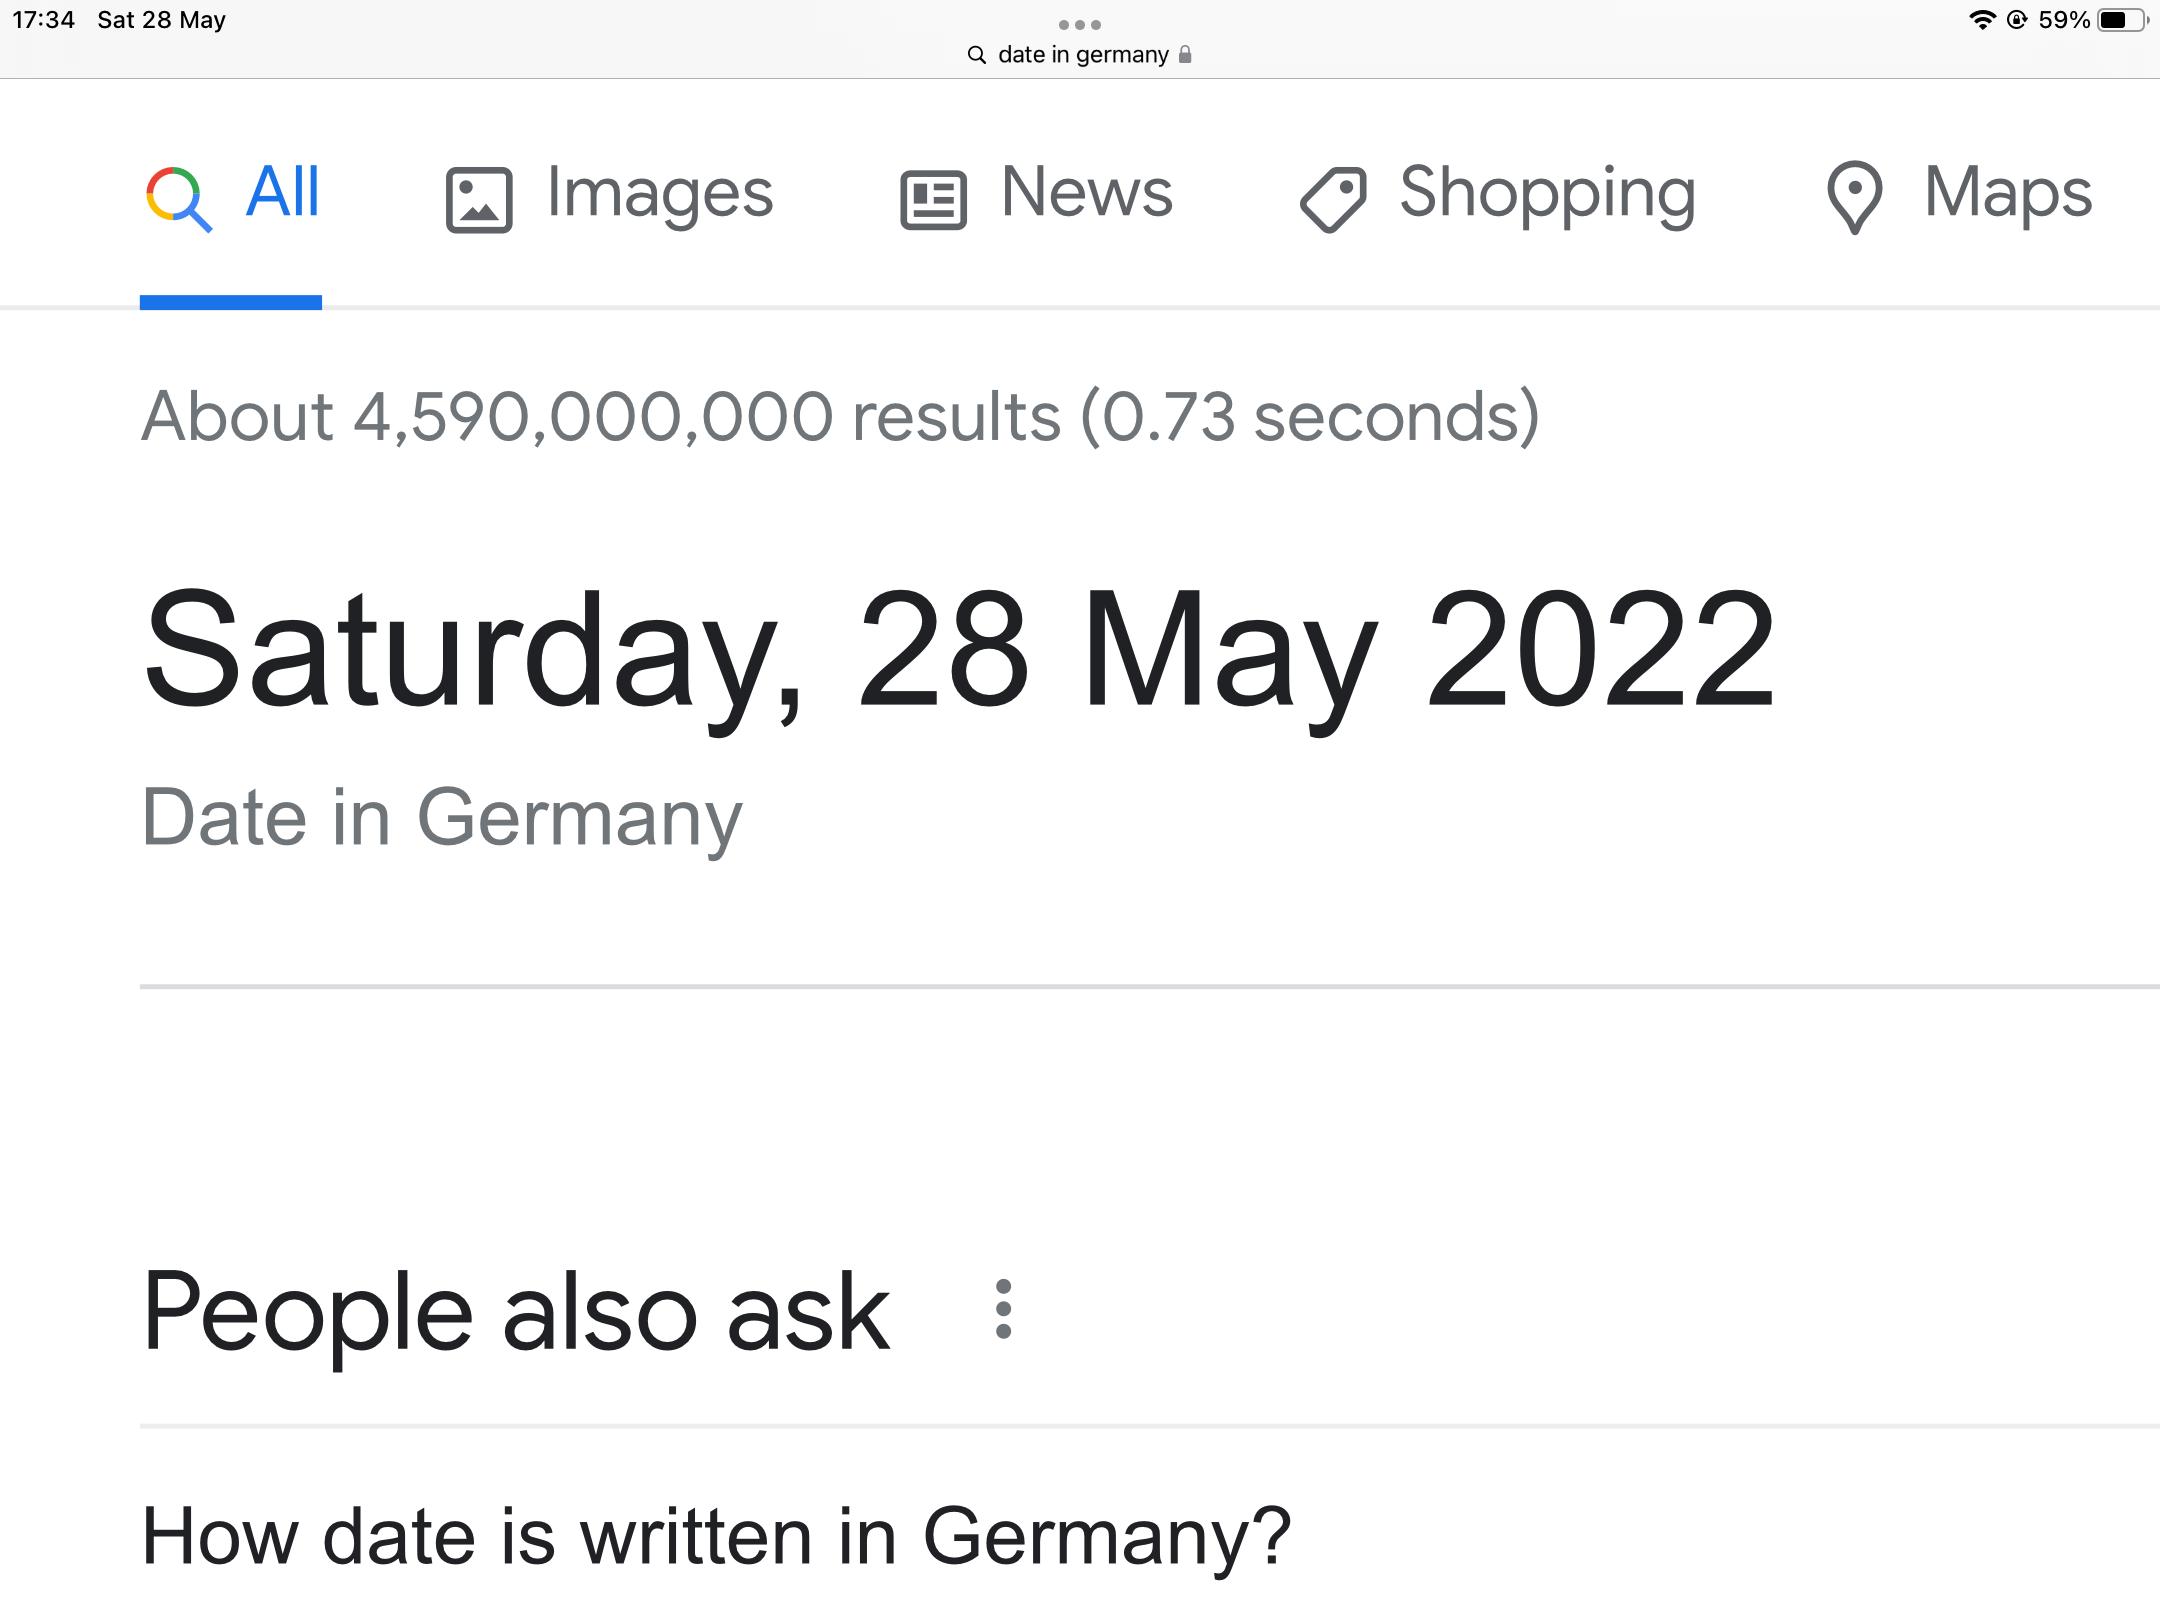Image resolution: width=2160 pixels, height=1620 pixels.
Task: Open the People also ask three-dot menu
Action: tap(1004, 1309)
